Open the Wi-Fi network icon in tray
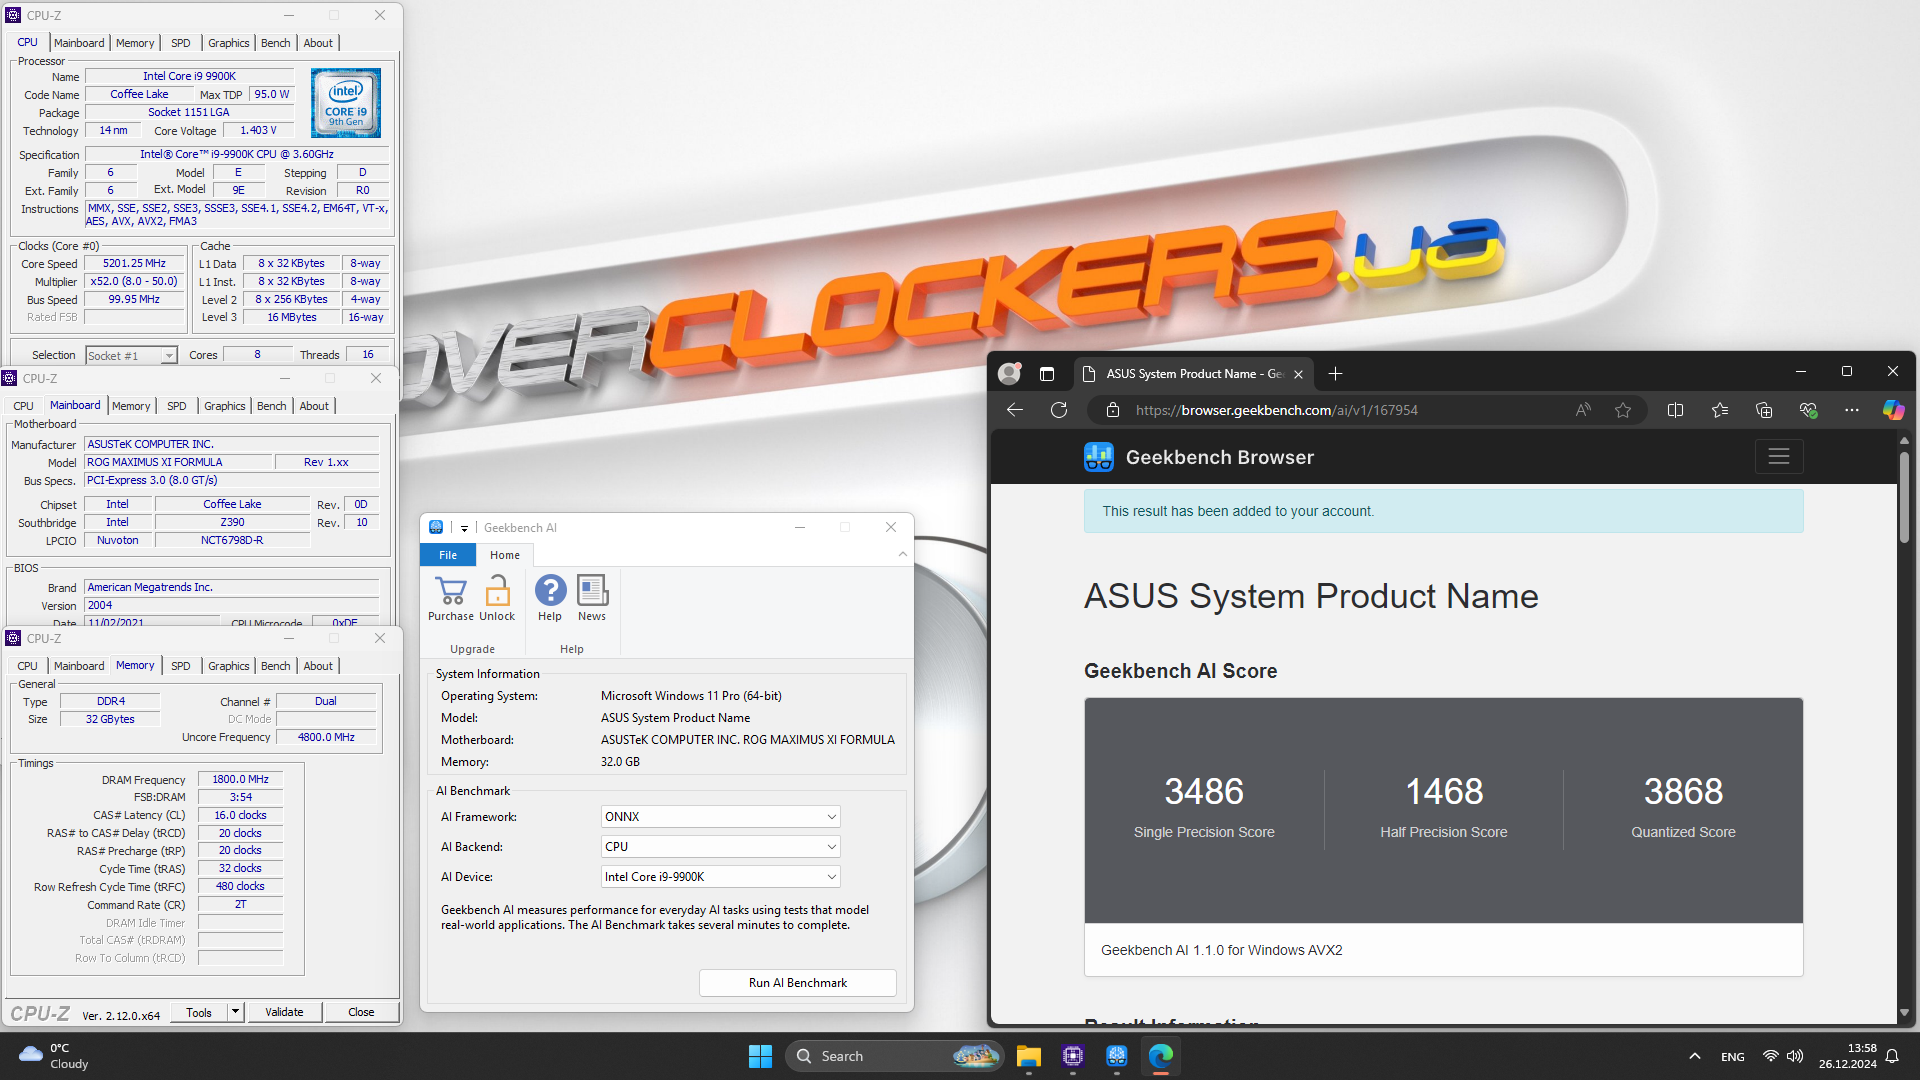The width and height of the screenshot is (1920, 1080). [x=1771, y=1056]
